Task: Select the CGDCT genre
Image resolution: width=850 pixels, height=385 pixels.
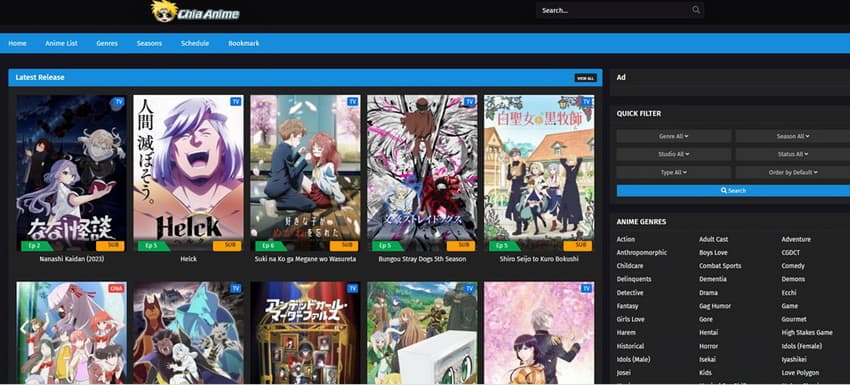Action: (x=790, y=253)
